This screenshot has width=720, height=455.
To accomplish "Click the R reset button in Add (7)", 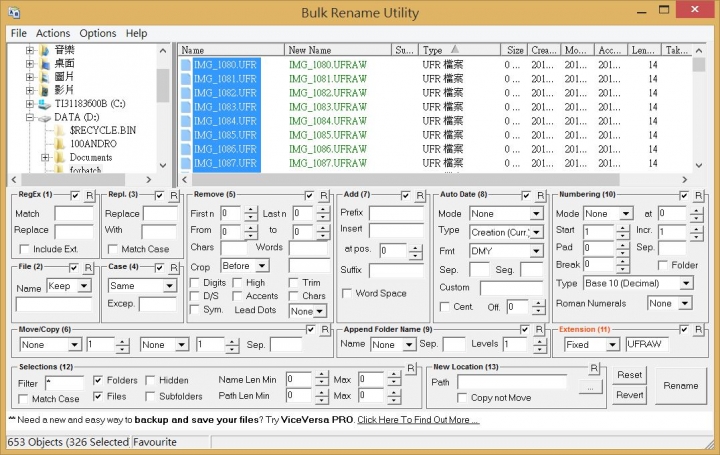I will (x=420, y=196).
